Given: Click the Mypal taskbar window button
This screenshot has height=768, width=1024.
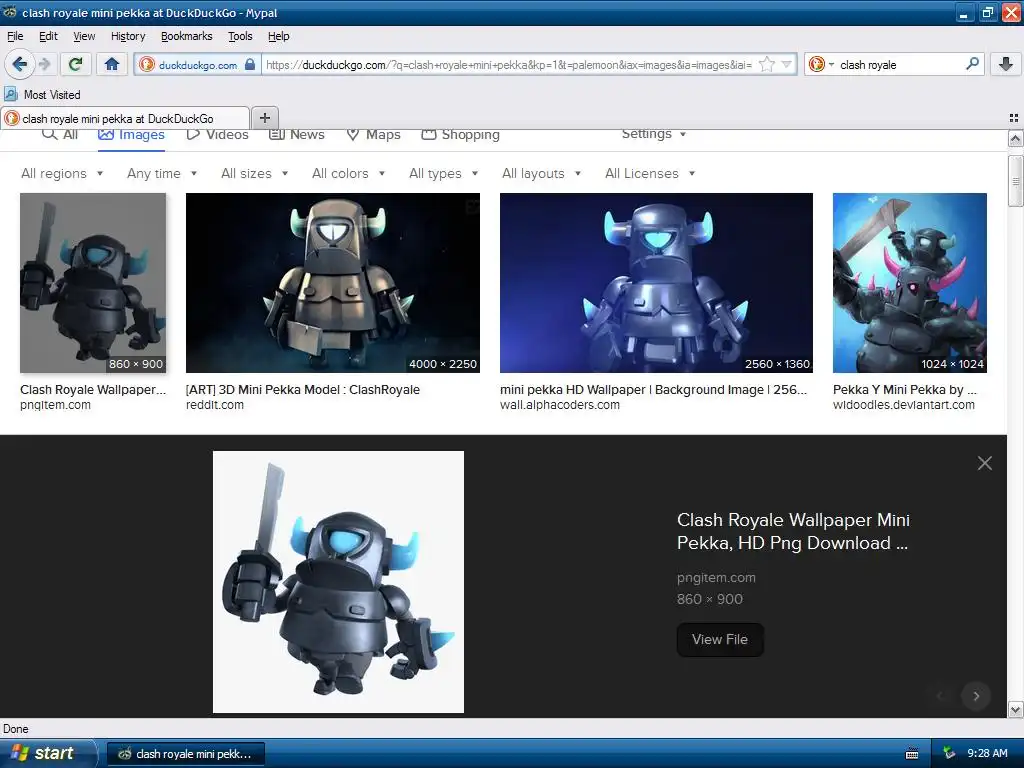Looking at the screenshot, I should pyautogui.click(x=185, y=754).
